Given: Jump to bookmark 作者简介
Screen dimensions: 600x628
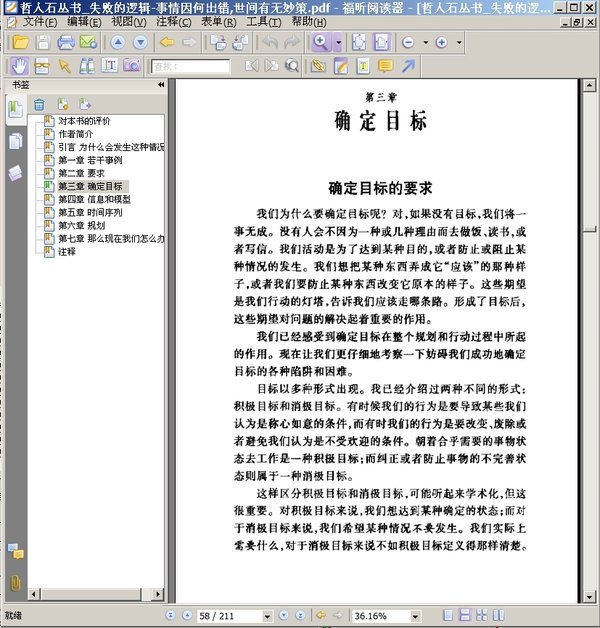Looking at the screenshot, I should click(x=78, y=133).
